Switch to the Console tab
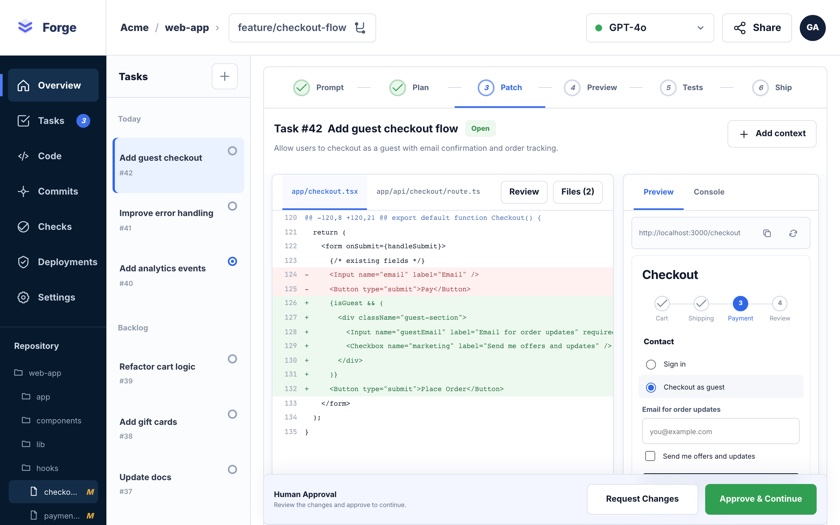840x525 pixels. pyautogui.click(x=709, y=192)
